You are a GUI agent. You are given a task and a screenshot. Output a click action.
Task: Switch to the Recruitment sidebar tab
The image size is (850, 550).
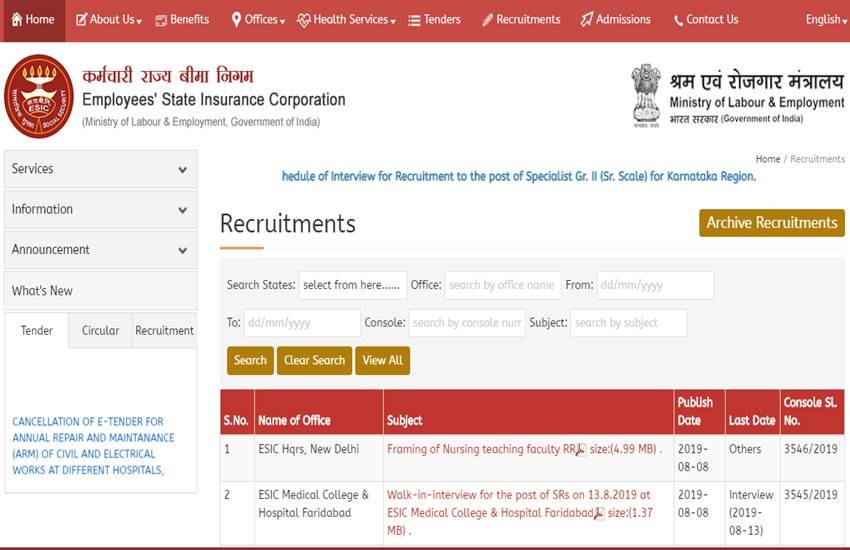tap(164, 331)
